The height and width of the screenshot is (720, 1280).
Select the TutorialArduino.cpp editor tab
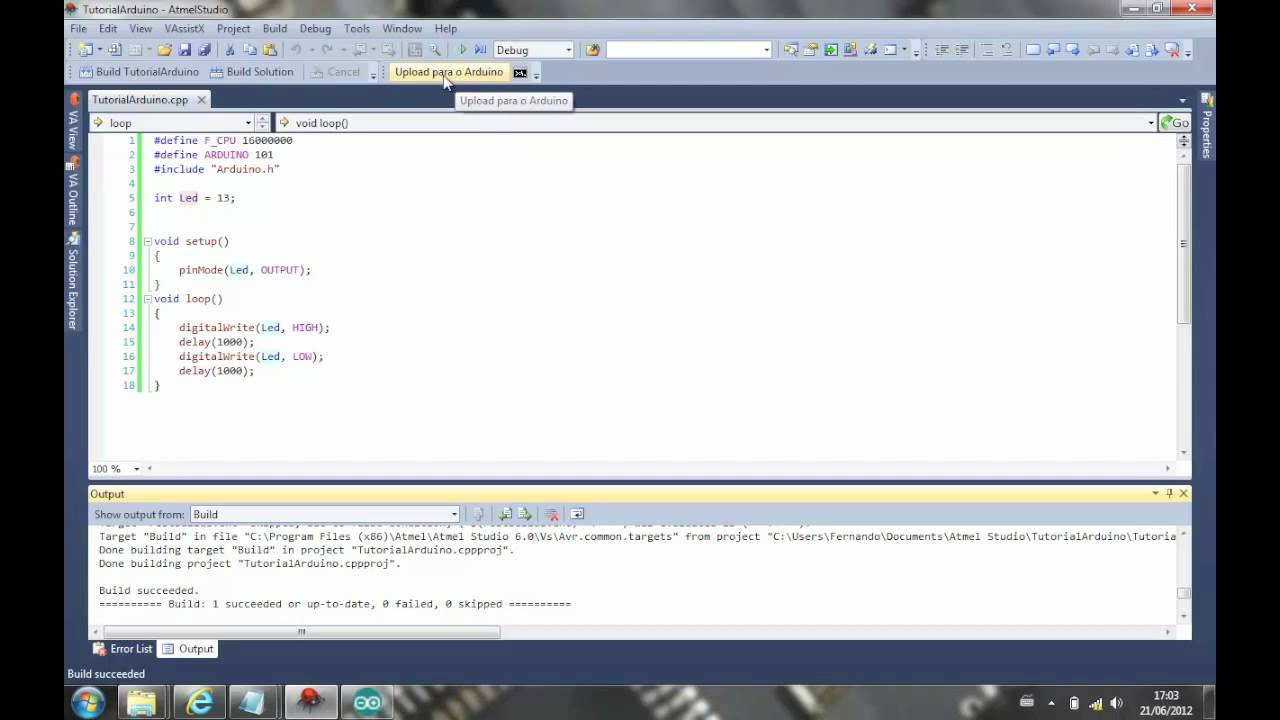(x=140, y=100)
